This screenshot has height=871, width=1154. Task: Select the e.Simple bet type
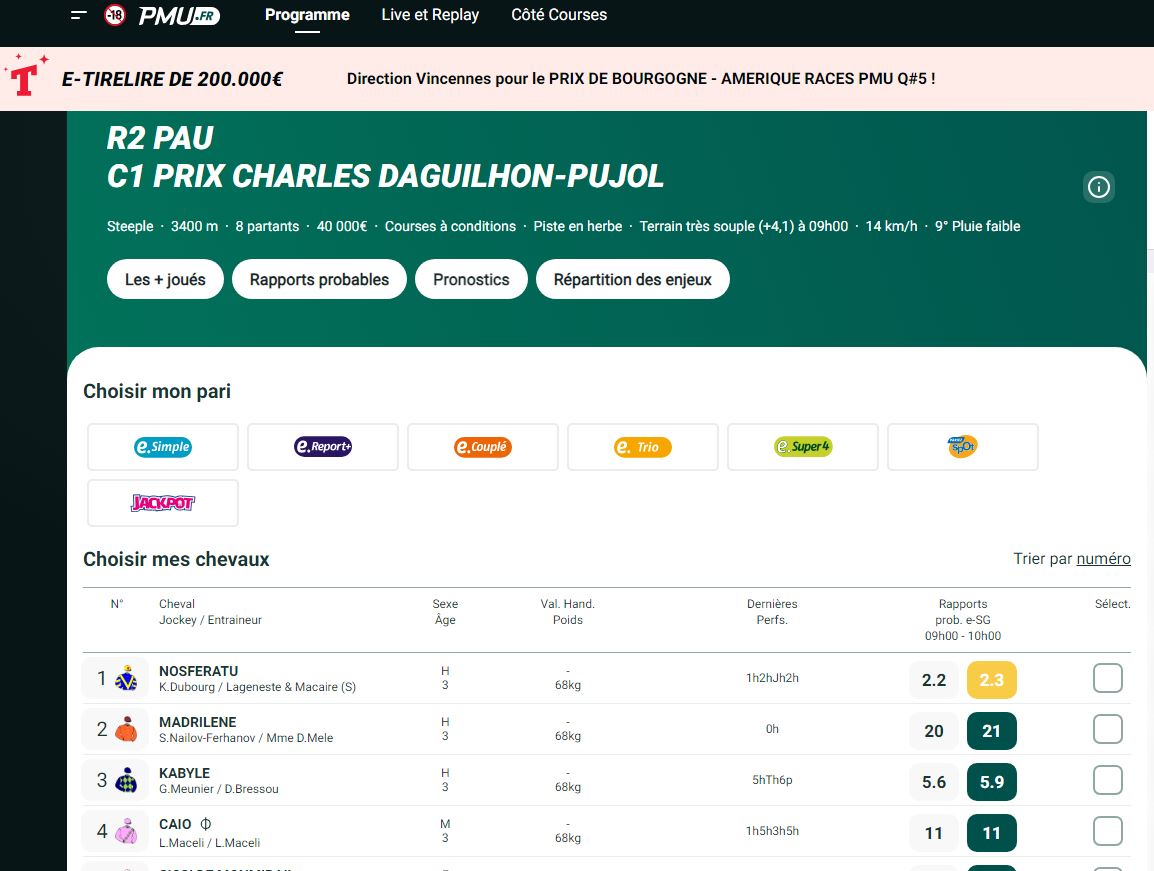(163, 447)
